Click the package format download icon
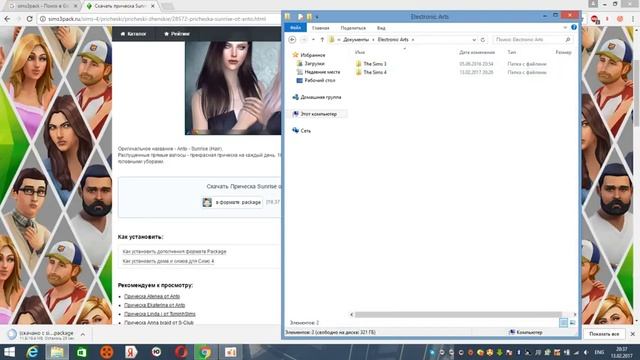 click(207, 202)
